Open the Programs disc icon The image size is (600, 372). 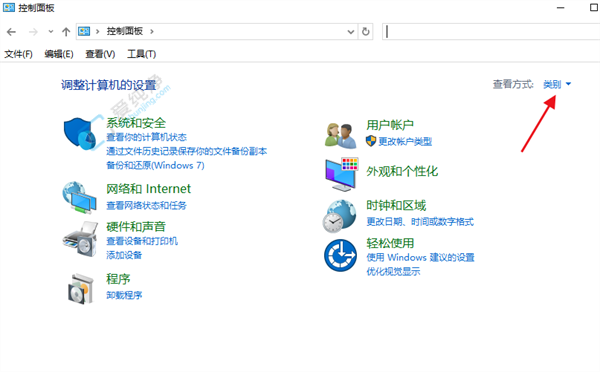[81, 289]
